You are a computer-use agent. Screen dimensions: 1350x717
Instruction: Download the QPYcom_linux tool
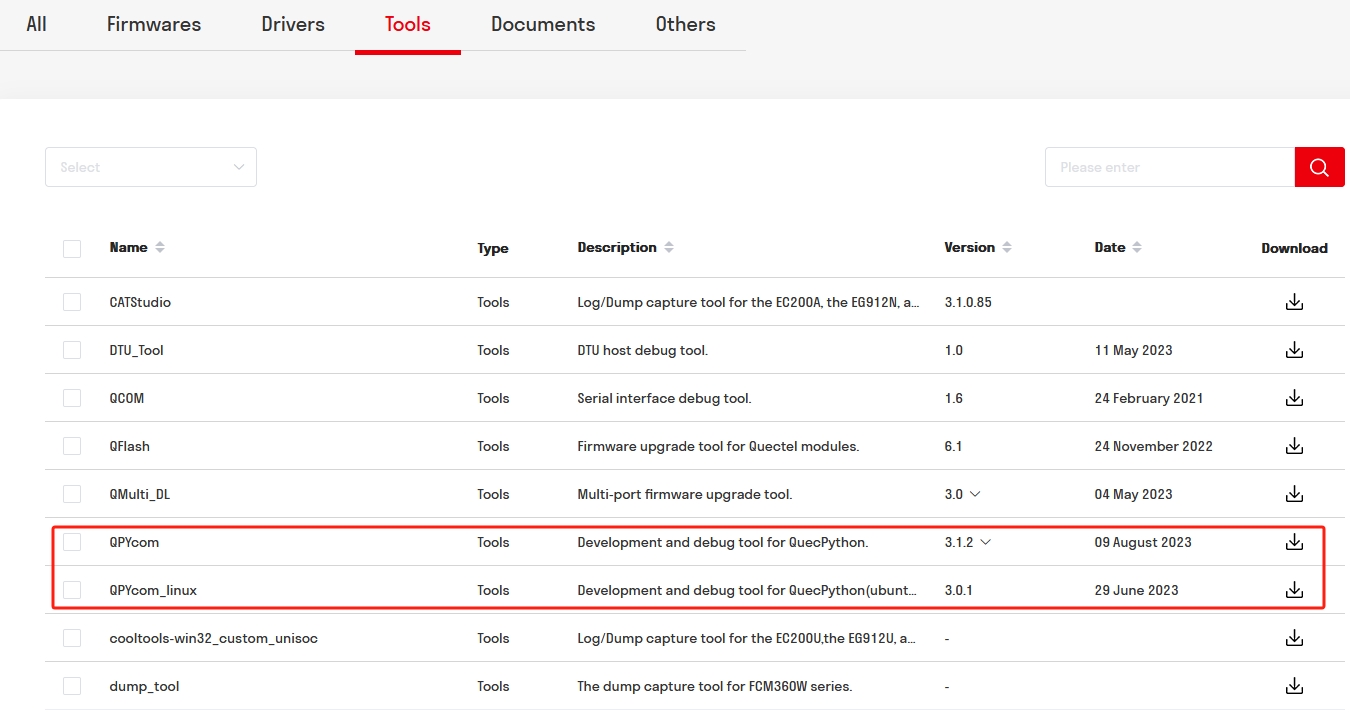click(x=1294, y=590)
